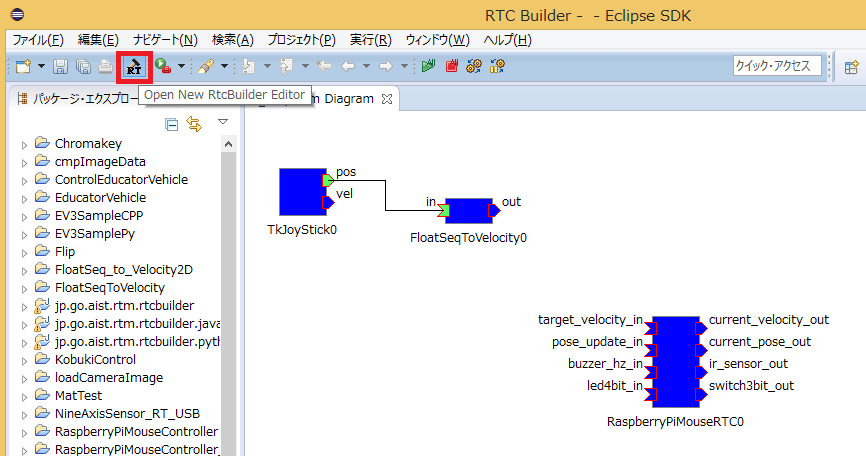Select the MatTest project in the tree
The image size is (866, 456).
tap(74, 396)
